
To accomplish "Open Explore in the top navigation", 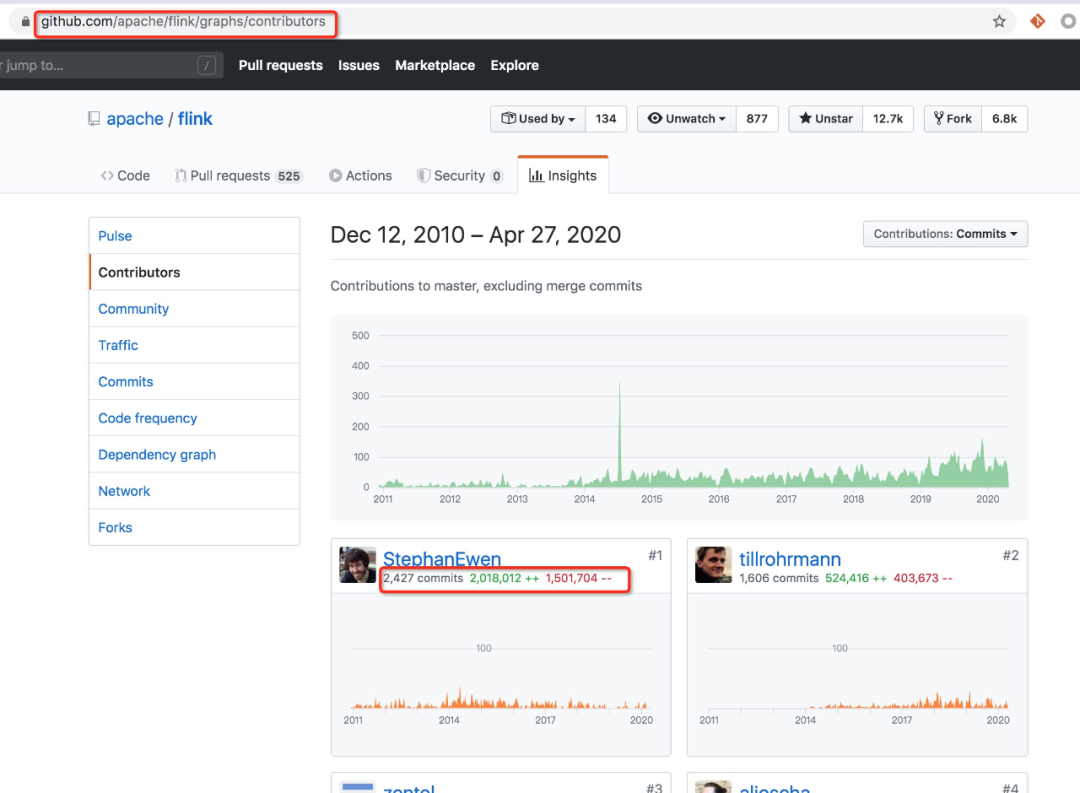I will (515, 65).
